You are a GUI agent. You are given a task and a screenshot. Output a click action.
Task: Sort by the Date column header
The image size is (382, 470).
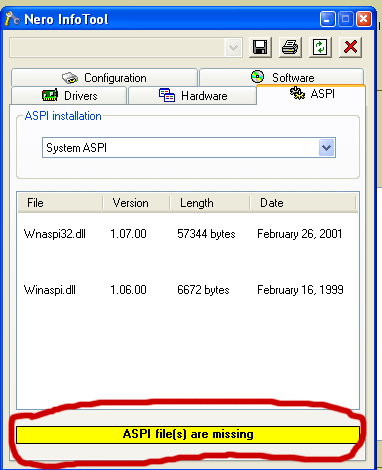click(x=303, y=203)
